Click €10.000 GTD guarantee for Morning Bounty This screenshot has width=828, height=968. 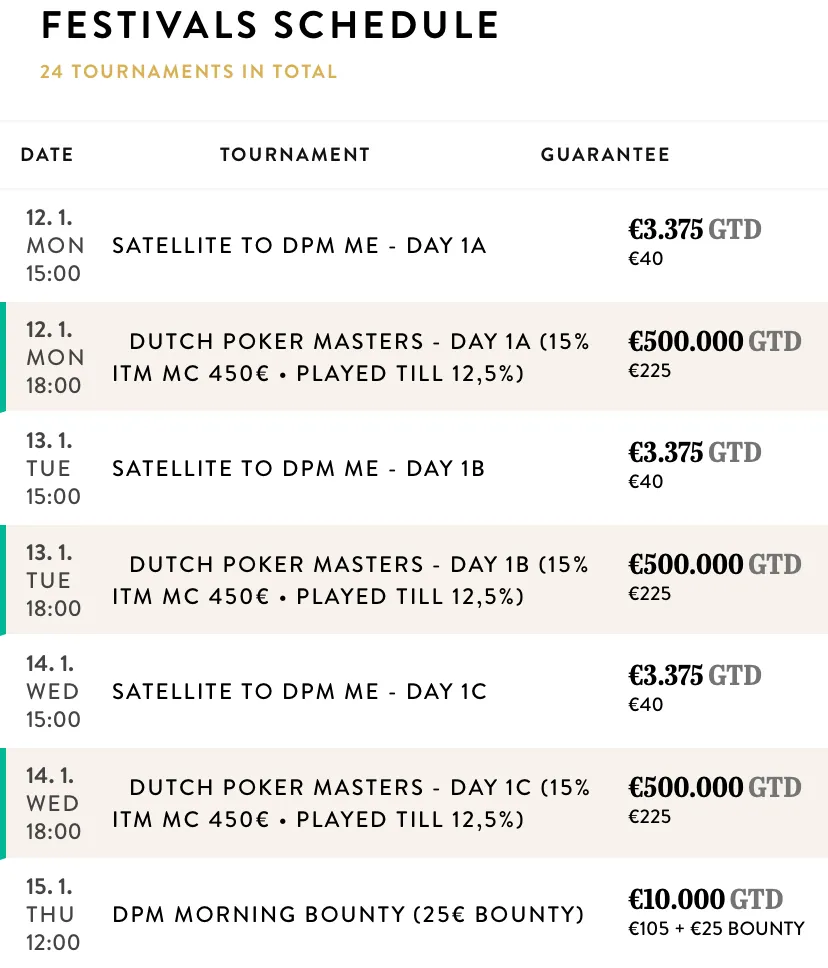pos(705,899)
